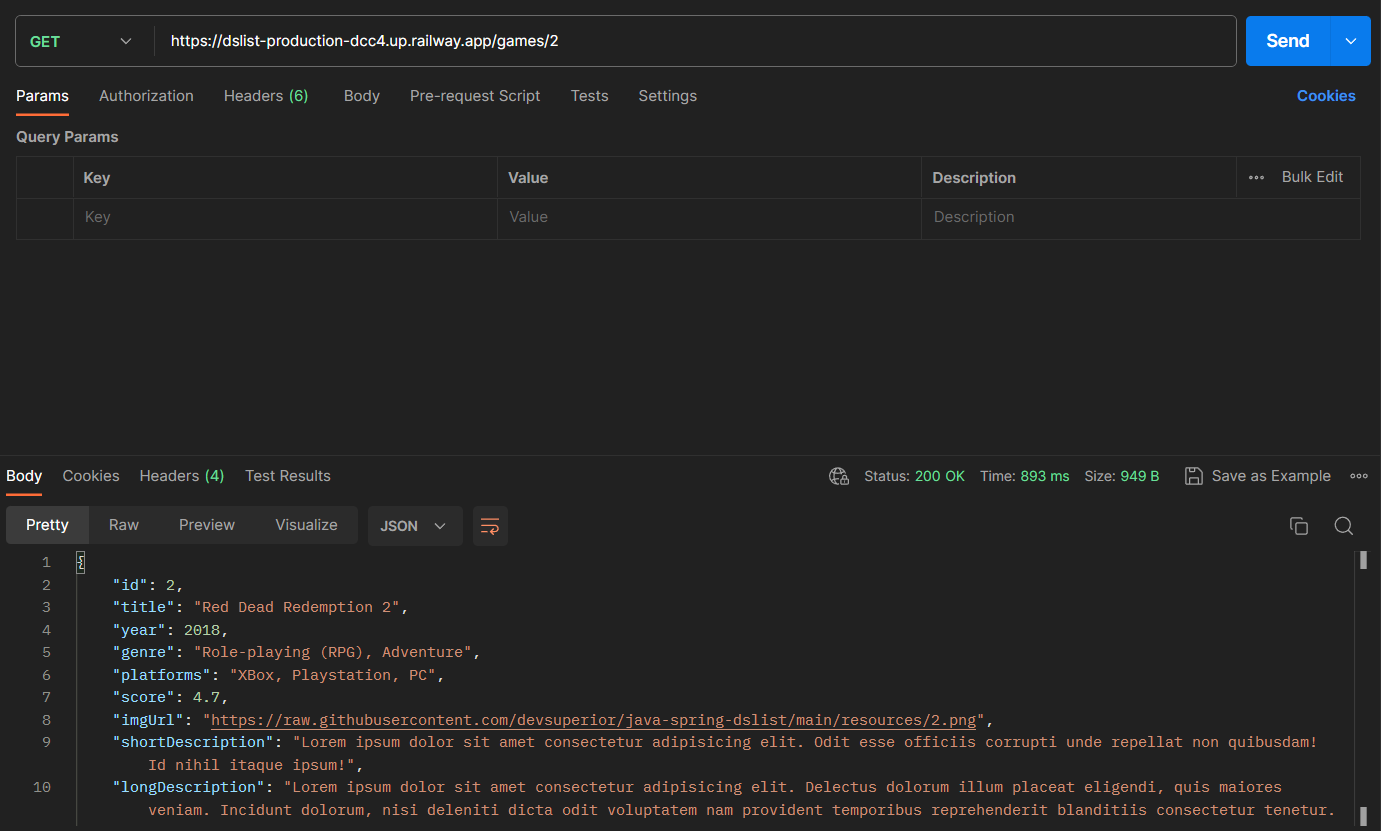
Task: Click the query param Key input cell
Action: point(285,217)
